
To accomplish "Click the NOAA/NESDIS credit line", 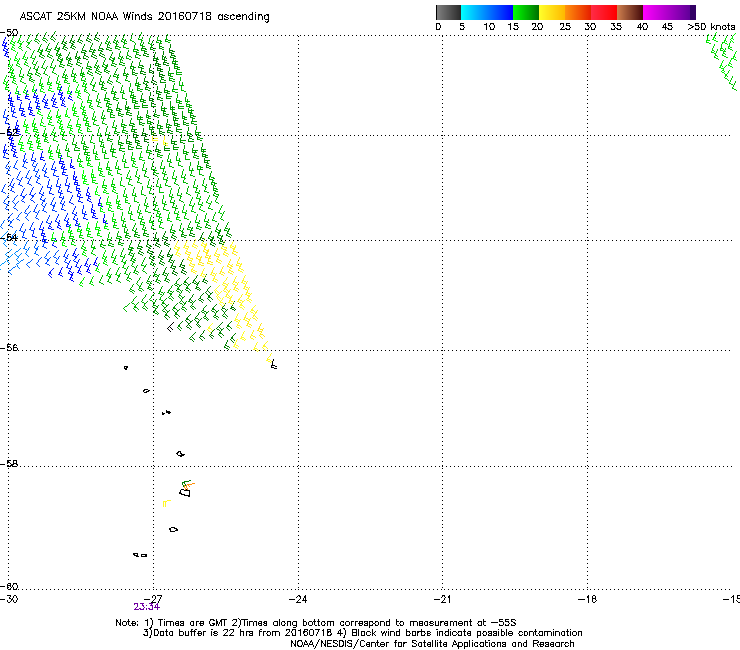I will (432, 644).
